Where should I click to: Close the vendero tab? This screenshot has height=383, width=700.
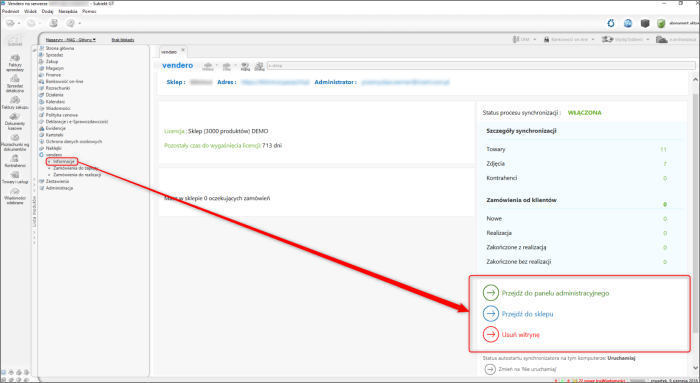point(183,50)
